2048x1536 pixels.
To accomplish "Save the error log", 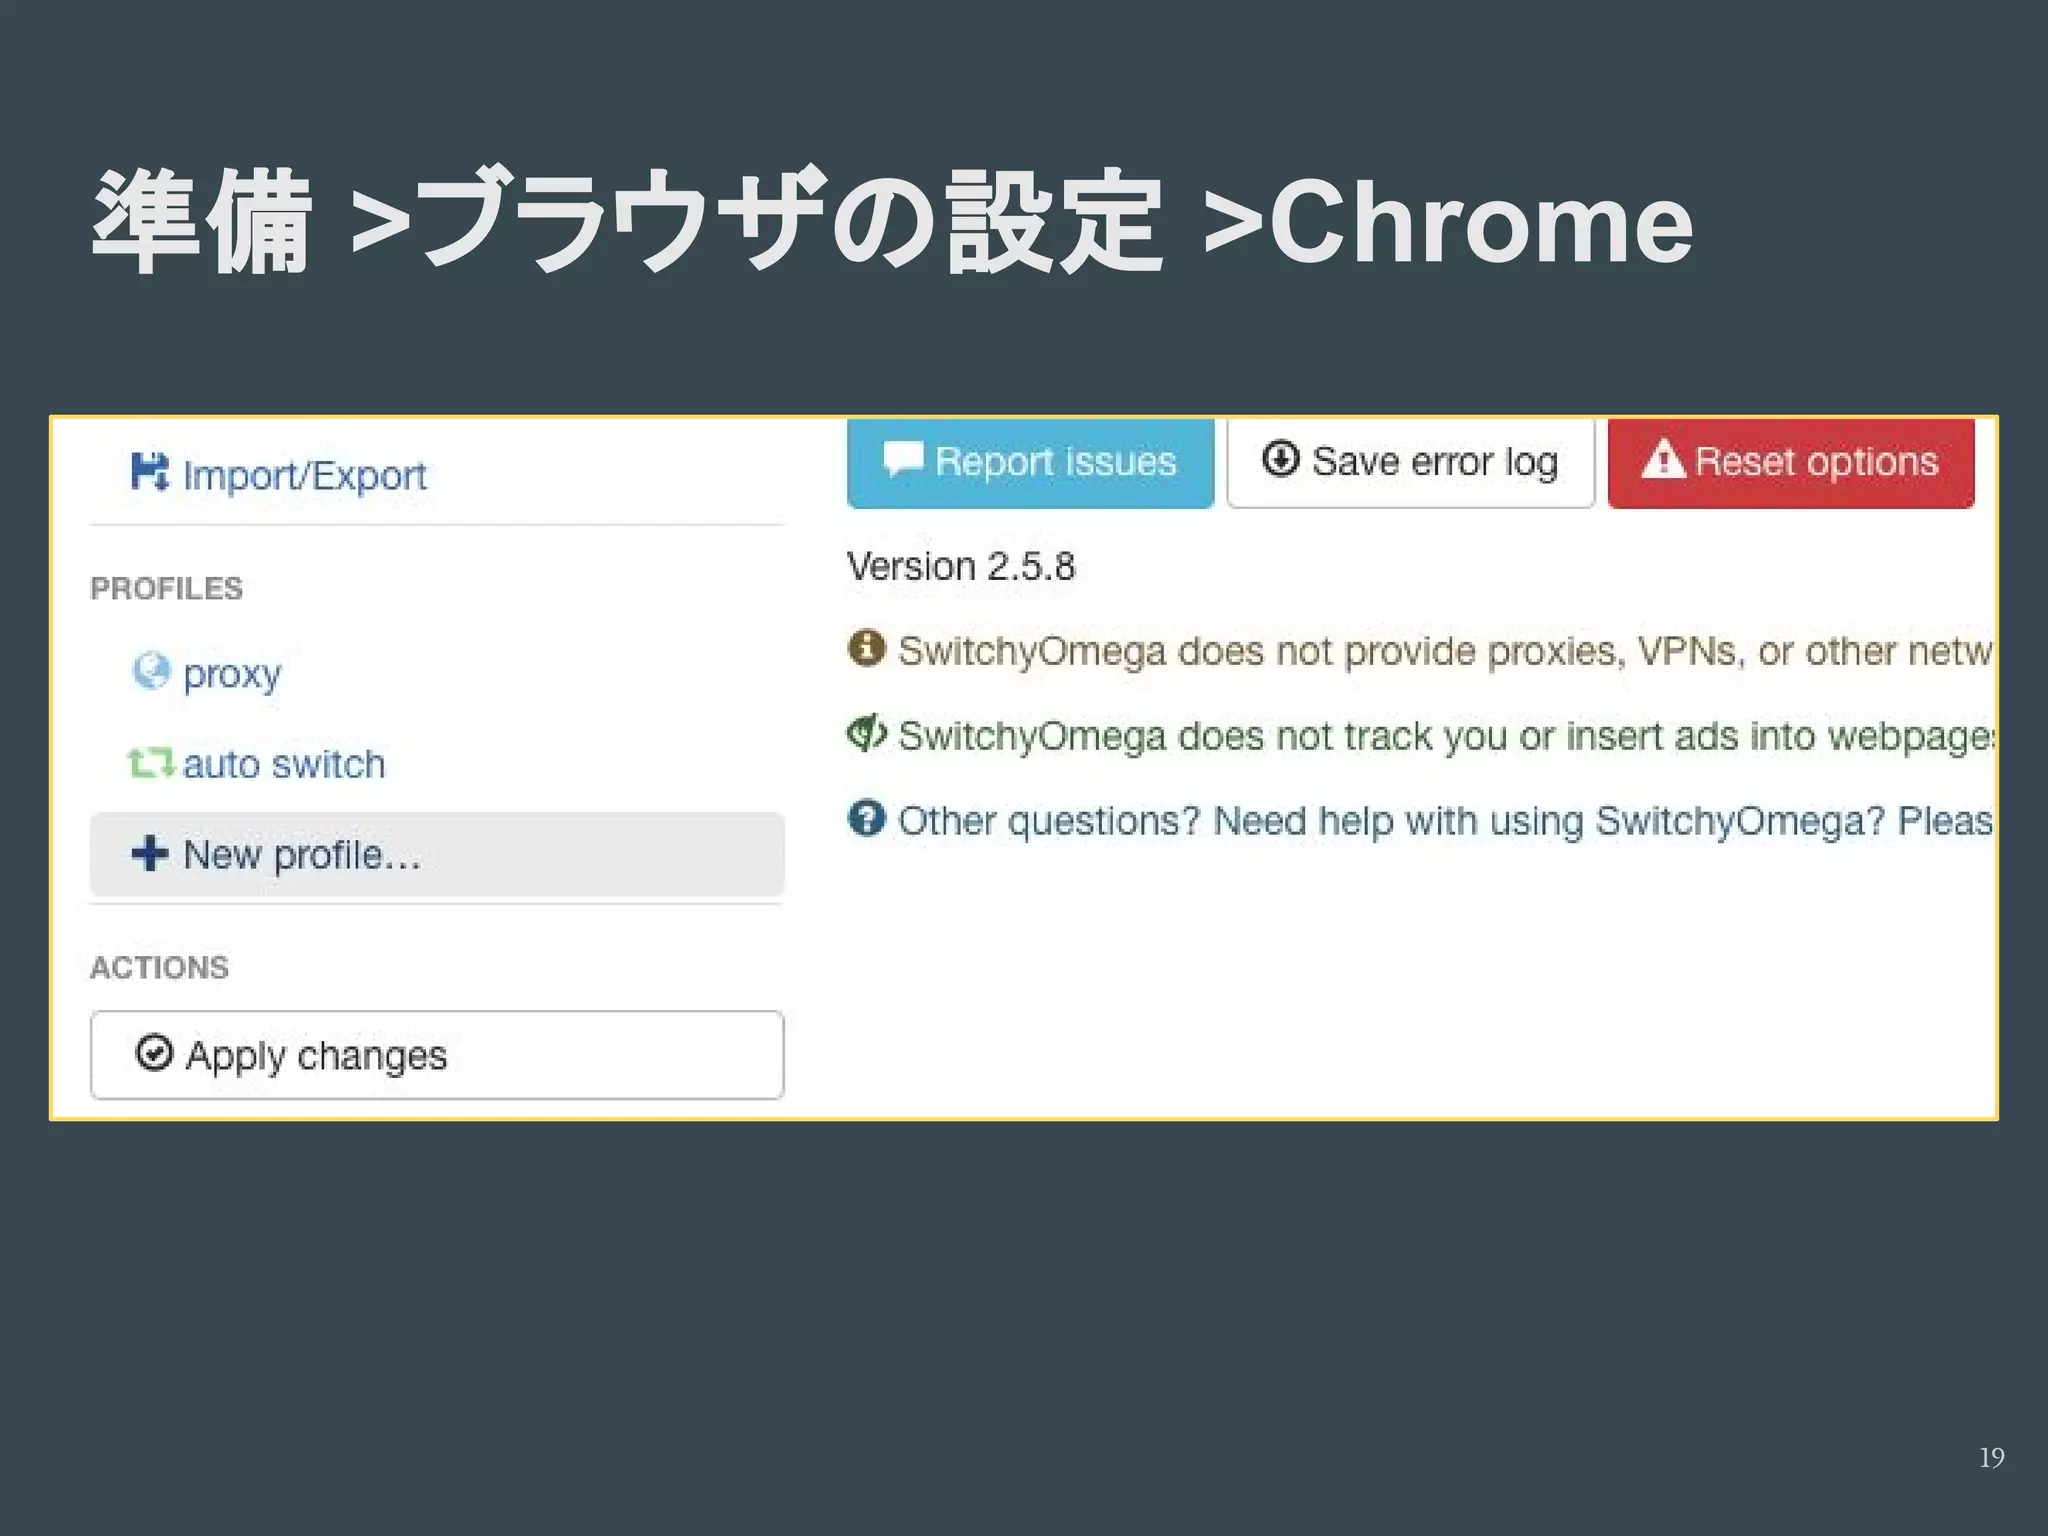I will (1410, 463).
